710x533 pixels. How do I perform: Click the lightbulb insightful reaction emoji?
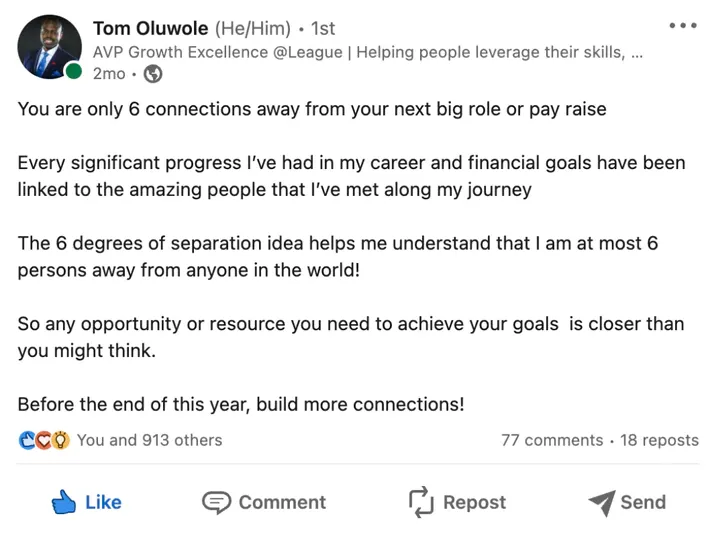[x=60, y=440]
